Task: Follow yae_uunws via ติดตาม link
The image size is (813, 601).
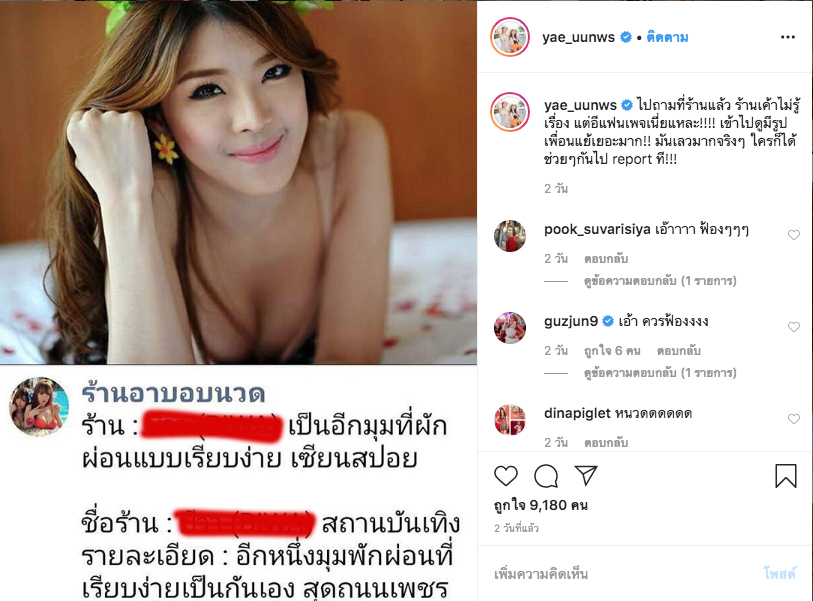Action: point(667,37)
